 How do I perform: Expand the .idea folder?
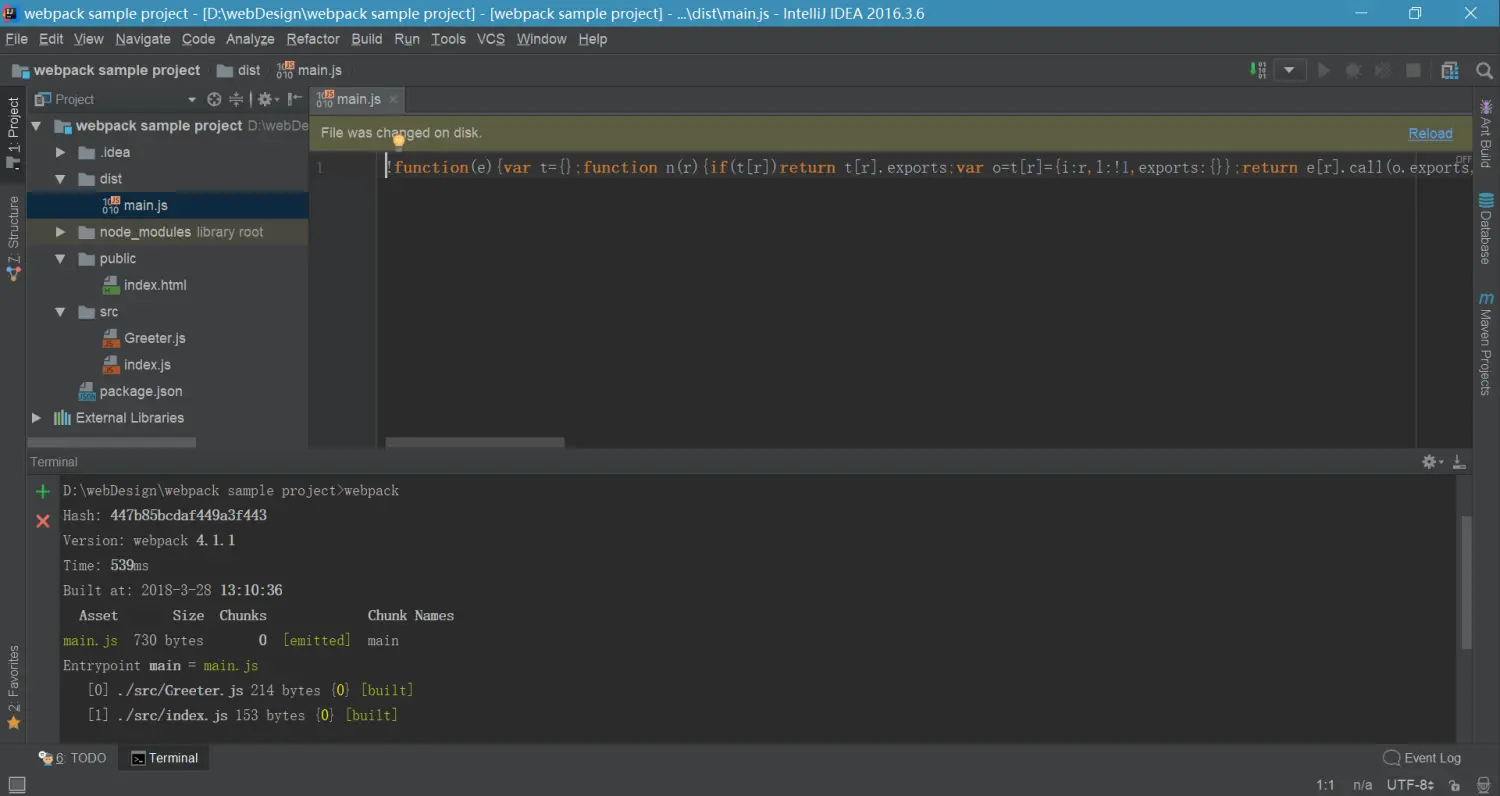[x=61, y=152]
